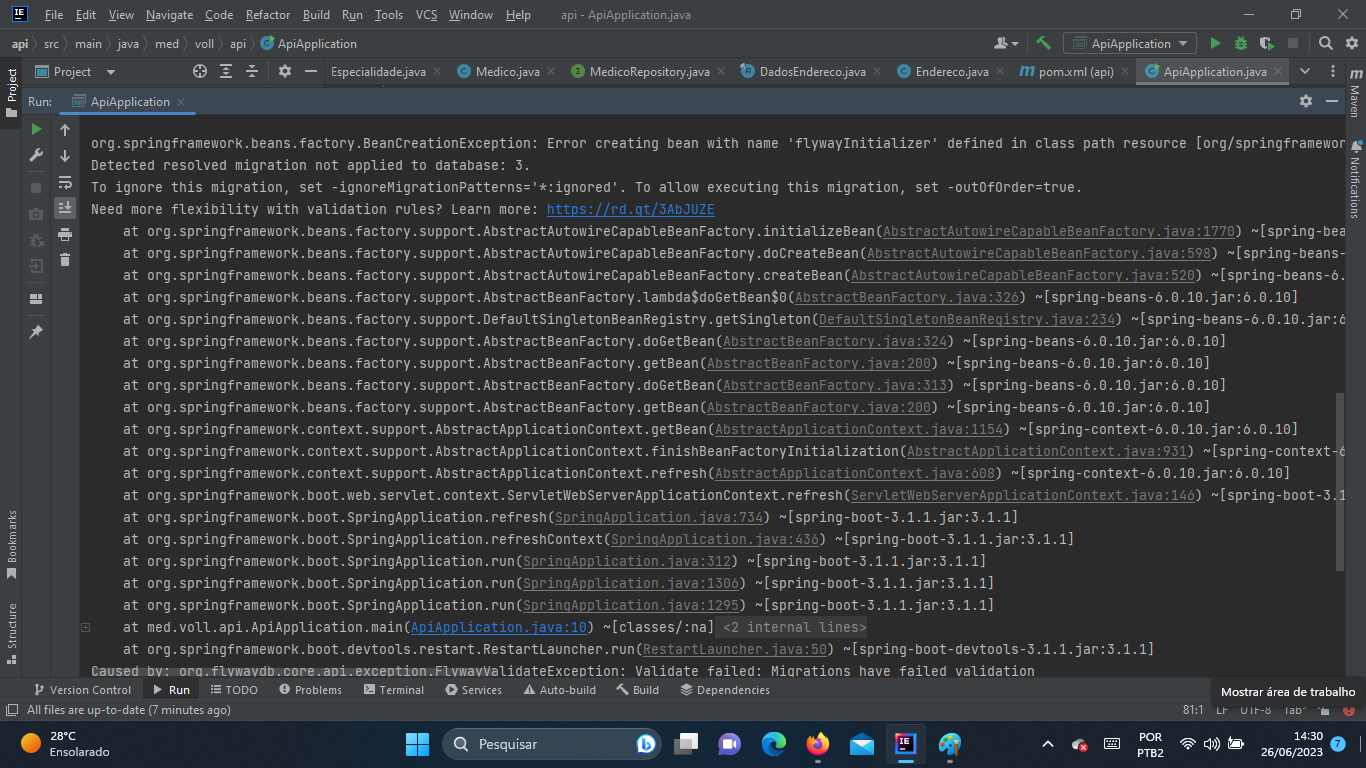Close the ApiApplication.java editor tab
The image size is (1366, 768).
(x=1279, y=72)
